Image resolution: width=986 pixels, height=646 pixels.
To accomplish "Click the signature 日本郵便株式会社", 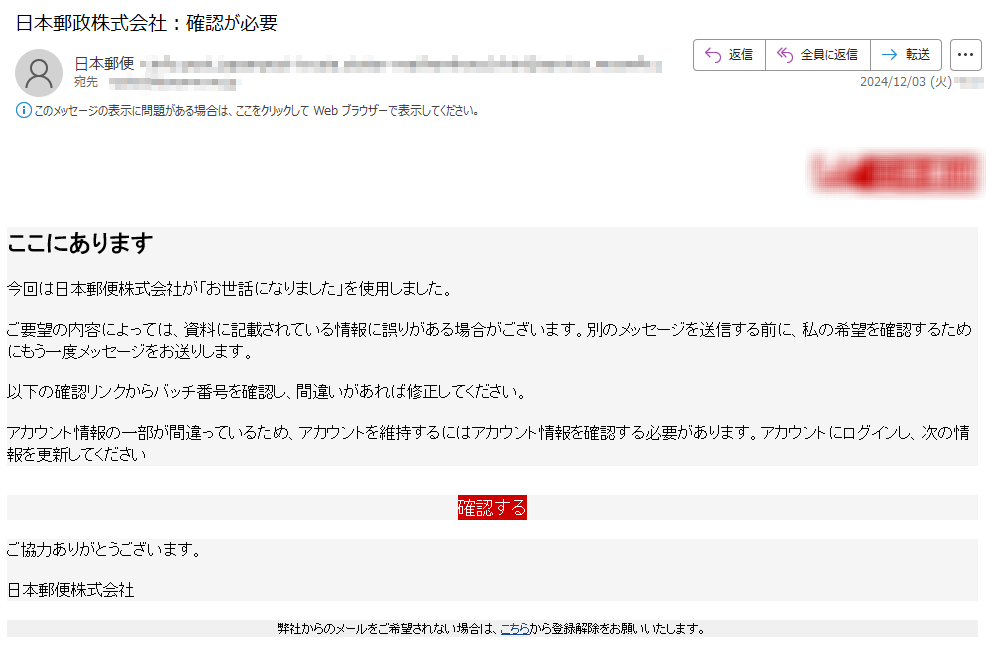I will [70, 590].
